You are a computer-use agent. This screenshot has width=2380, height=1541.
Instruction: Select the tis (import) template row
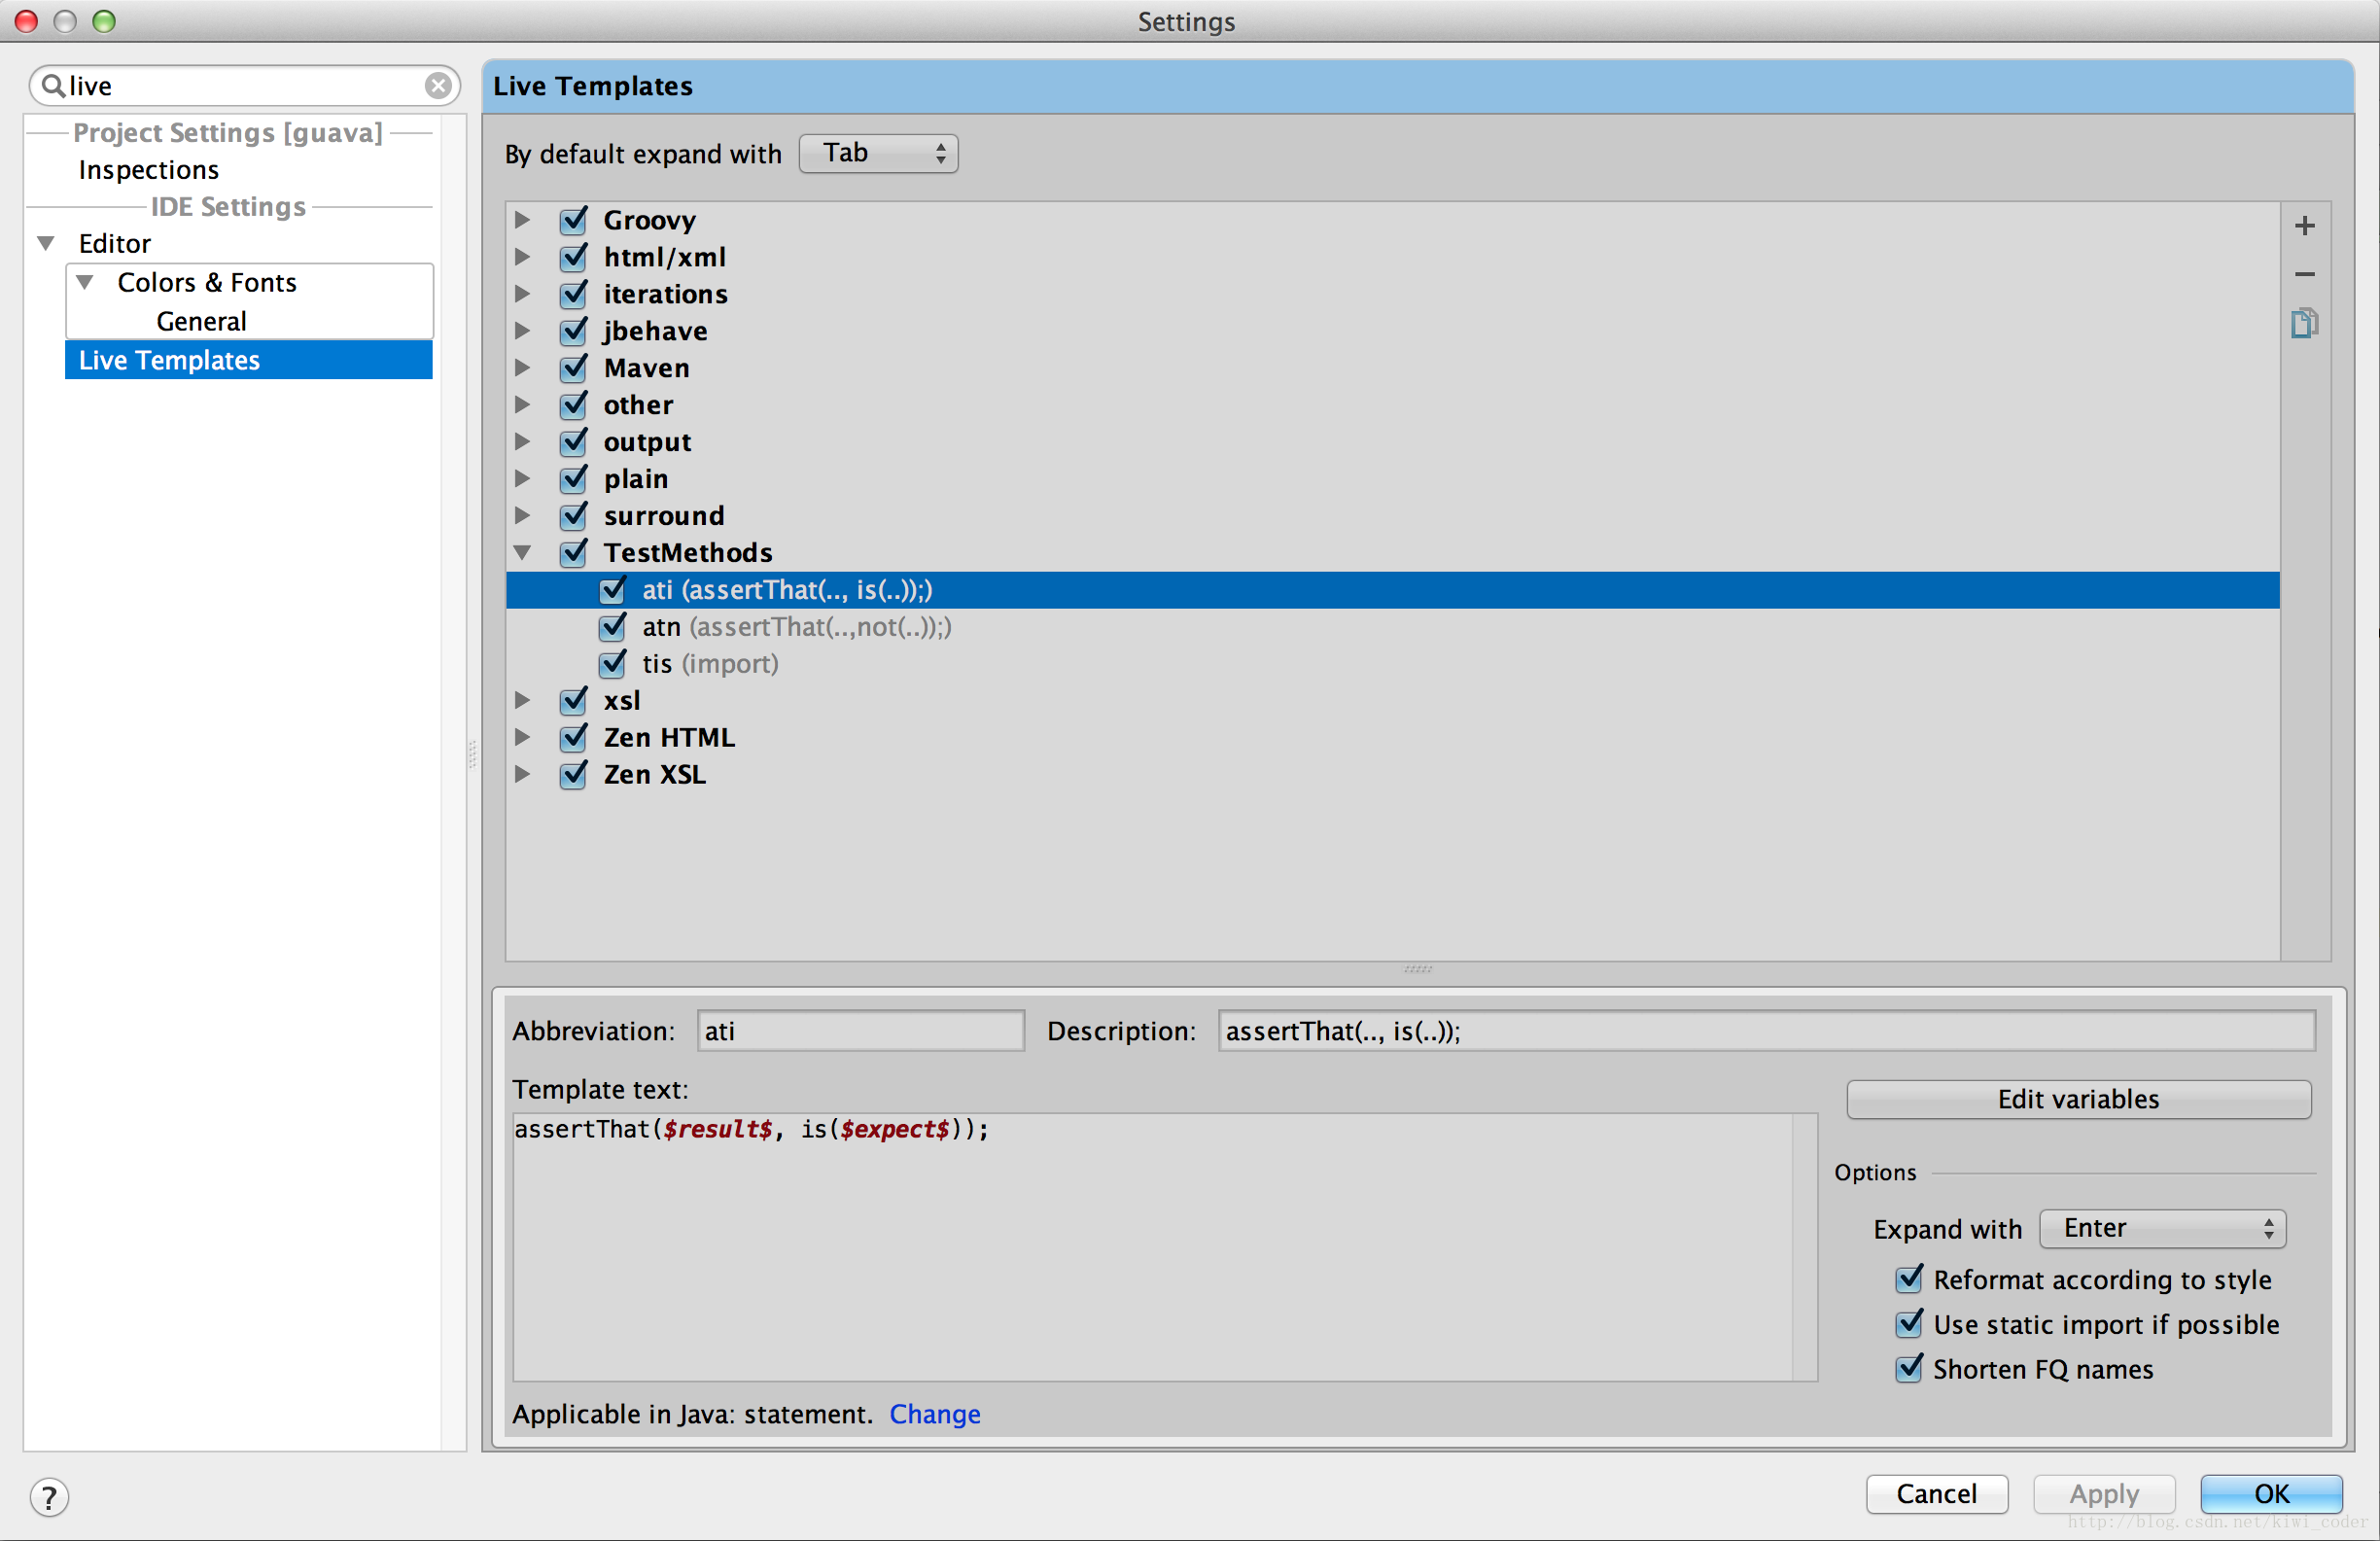(1393, 664)
